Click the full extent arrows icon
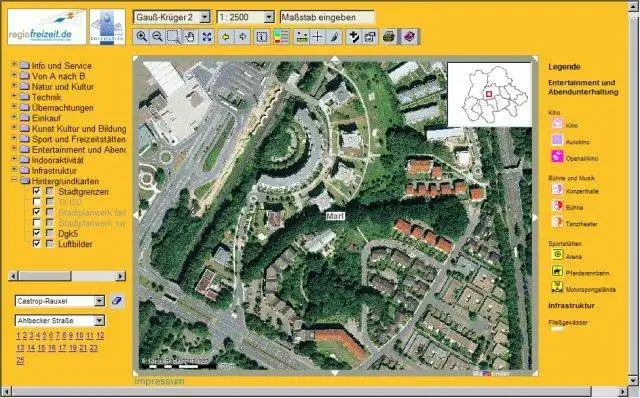Screen dimensions: 640x398 click(207, 37)
